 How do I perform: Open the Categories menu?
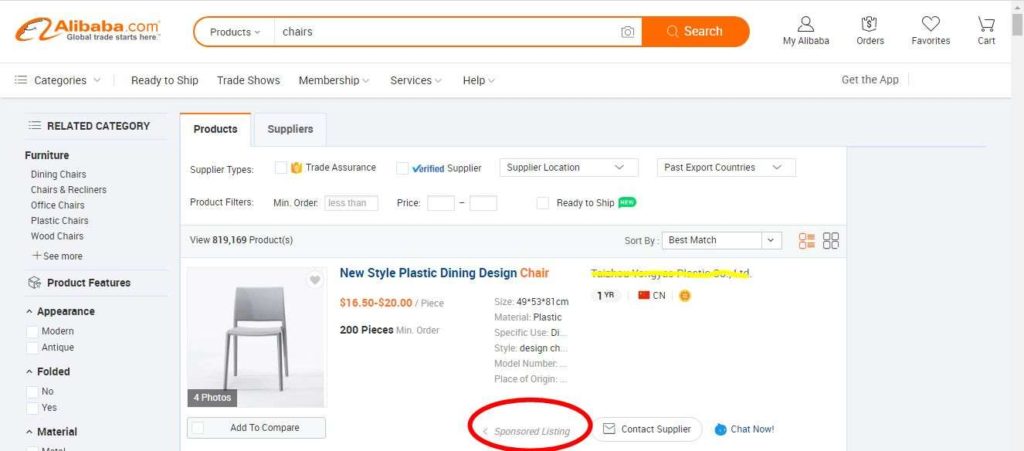point(58,80)
